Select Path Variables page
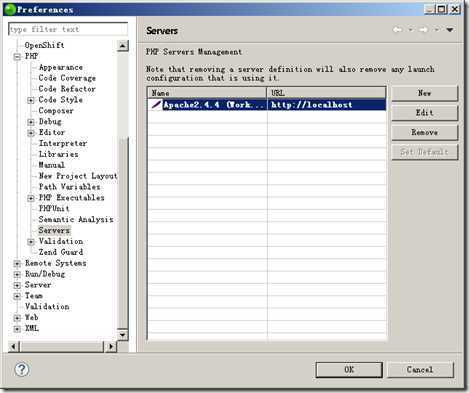This screenshot has height=393, width=469. click(69, 187)
